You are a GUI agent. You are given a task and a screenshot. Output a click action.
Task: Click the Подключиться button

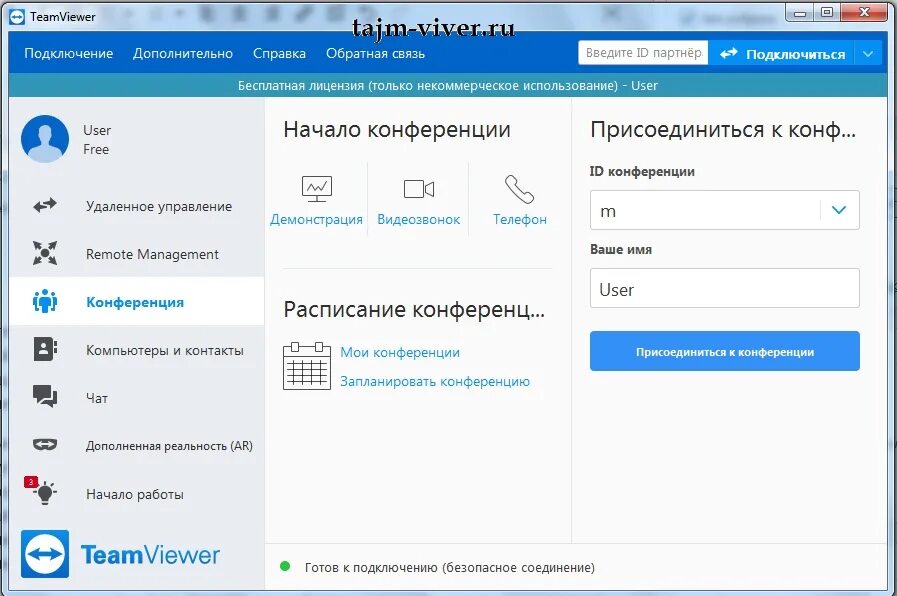tap(781, 54)
